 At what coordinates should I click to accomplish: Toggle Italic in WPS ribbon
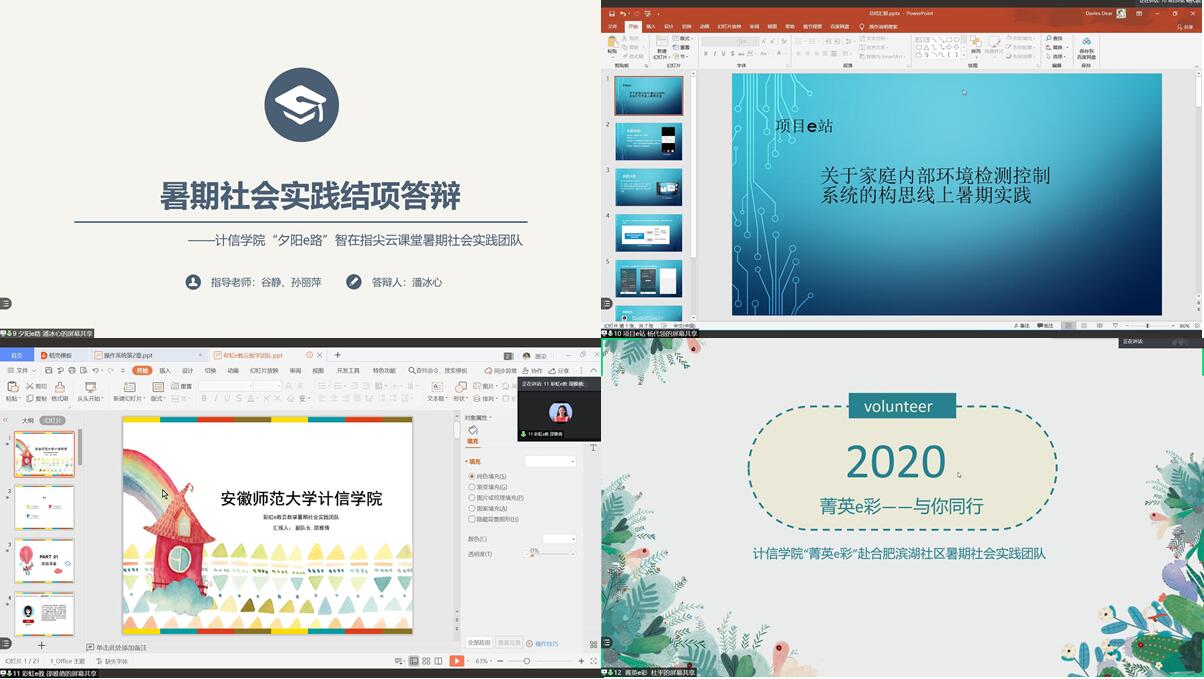[216, 398]
